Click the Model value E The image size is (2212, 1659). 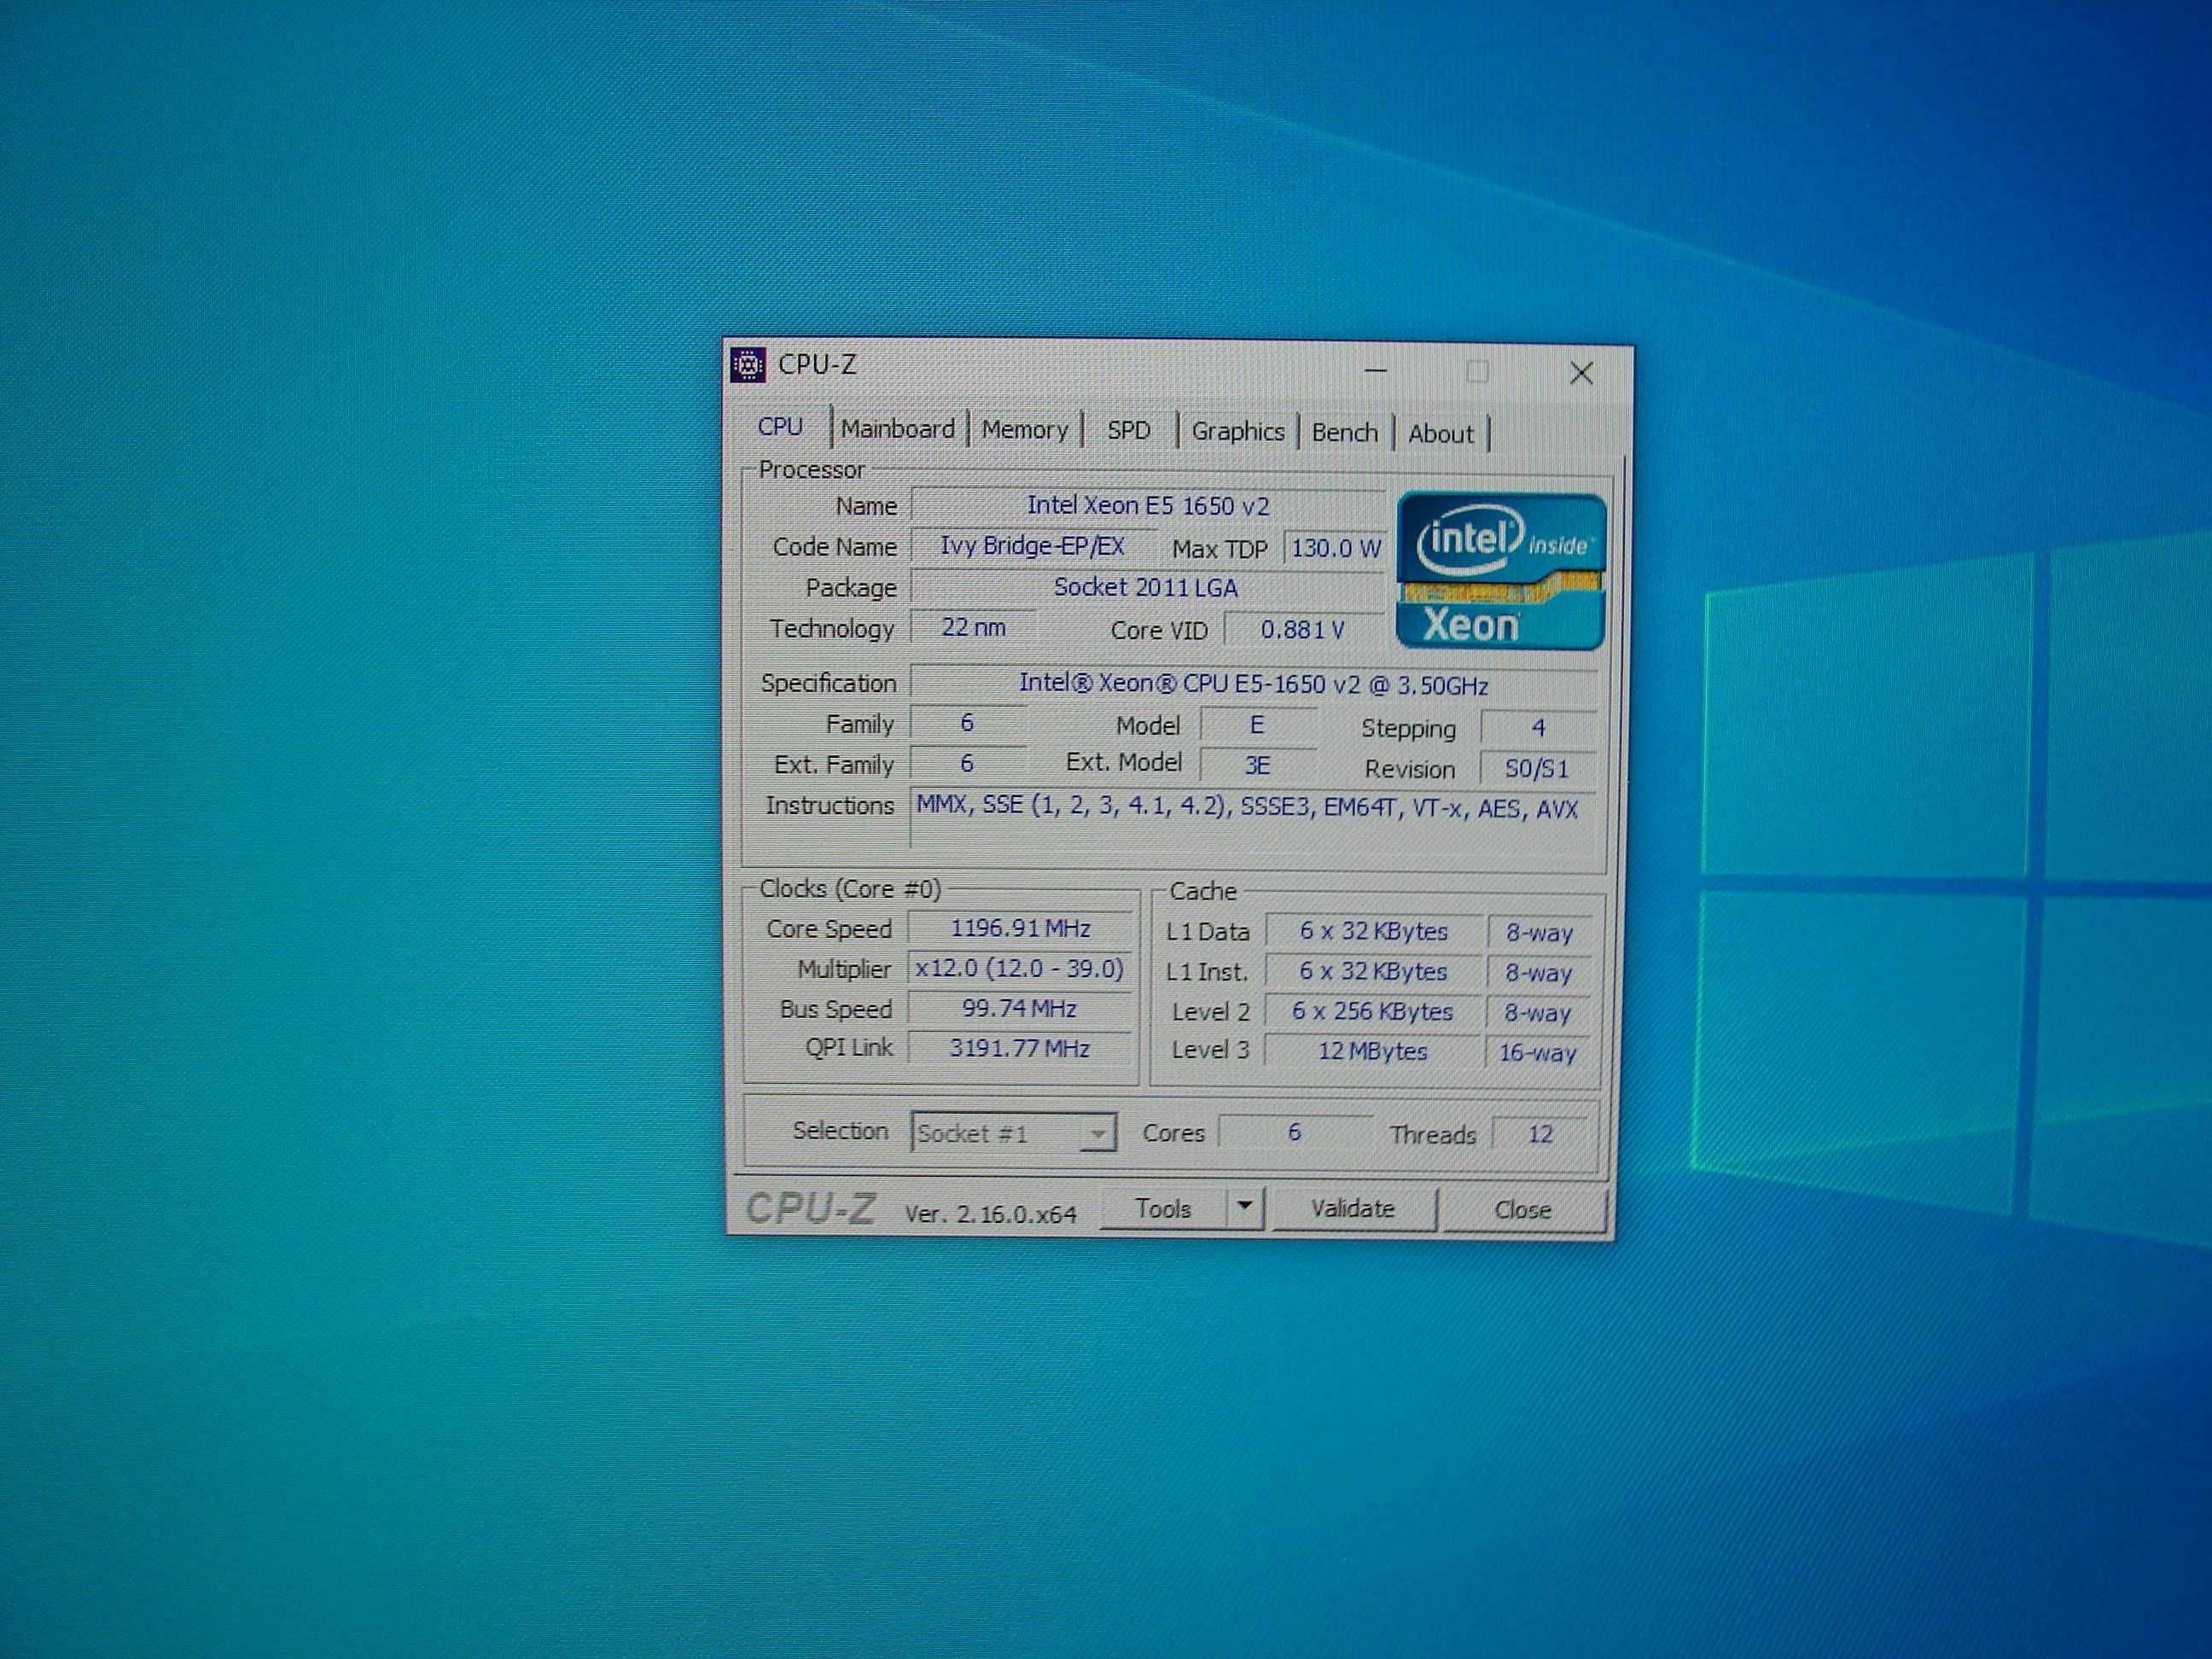(x=1257, y=725)
